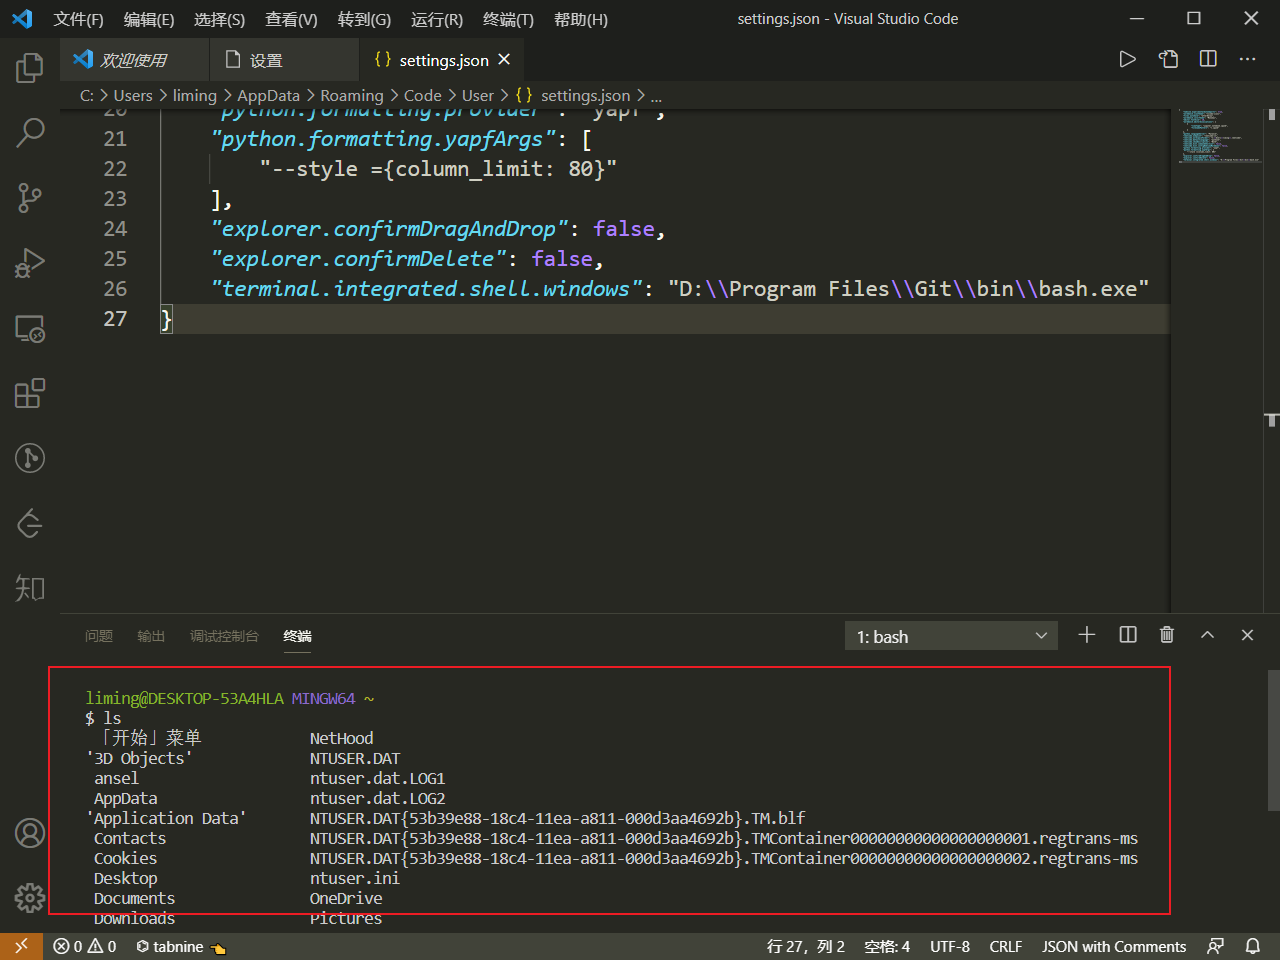Expand the panel with the chevron-up icon

point(1207,635)
